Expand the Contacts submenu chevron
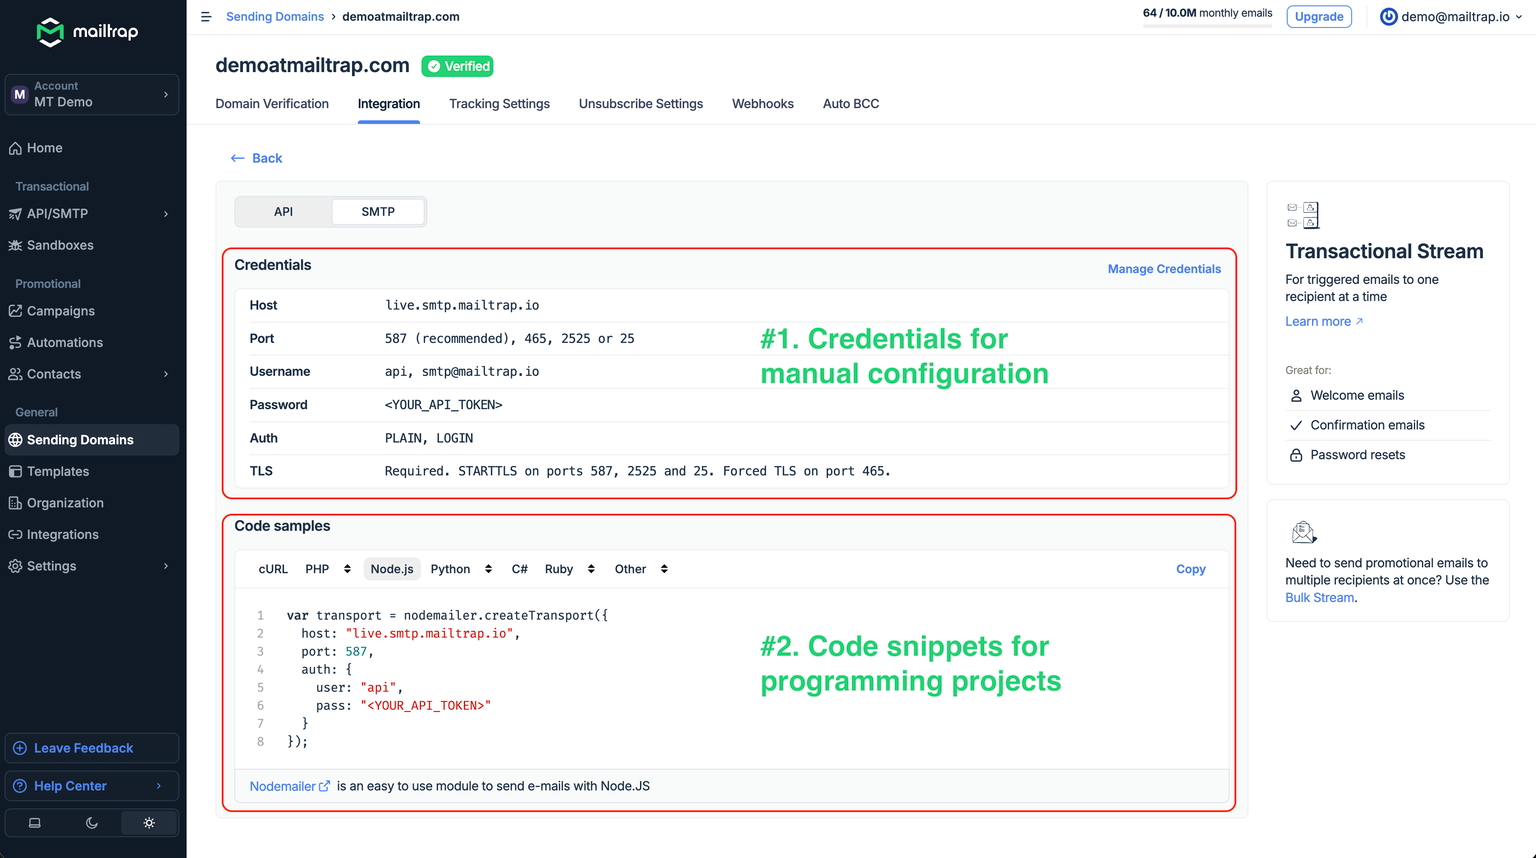The height and width of the screenshot is (858, 1536). click(166, 374)
